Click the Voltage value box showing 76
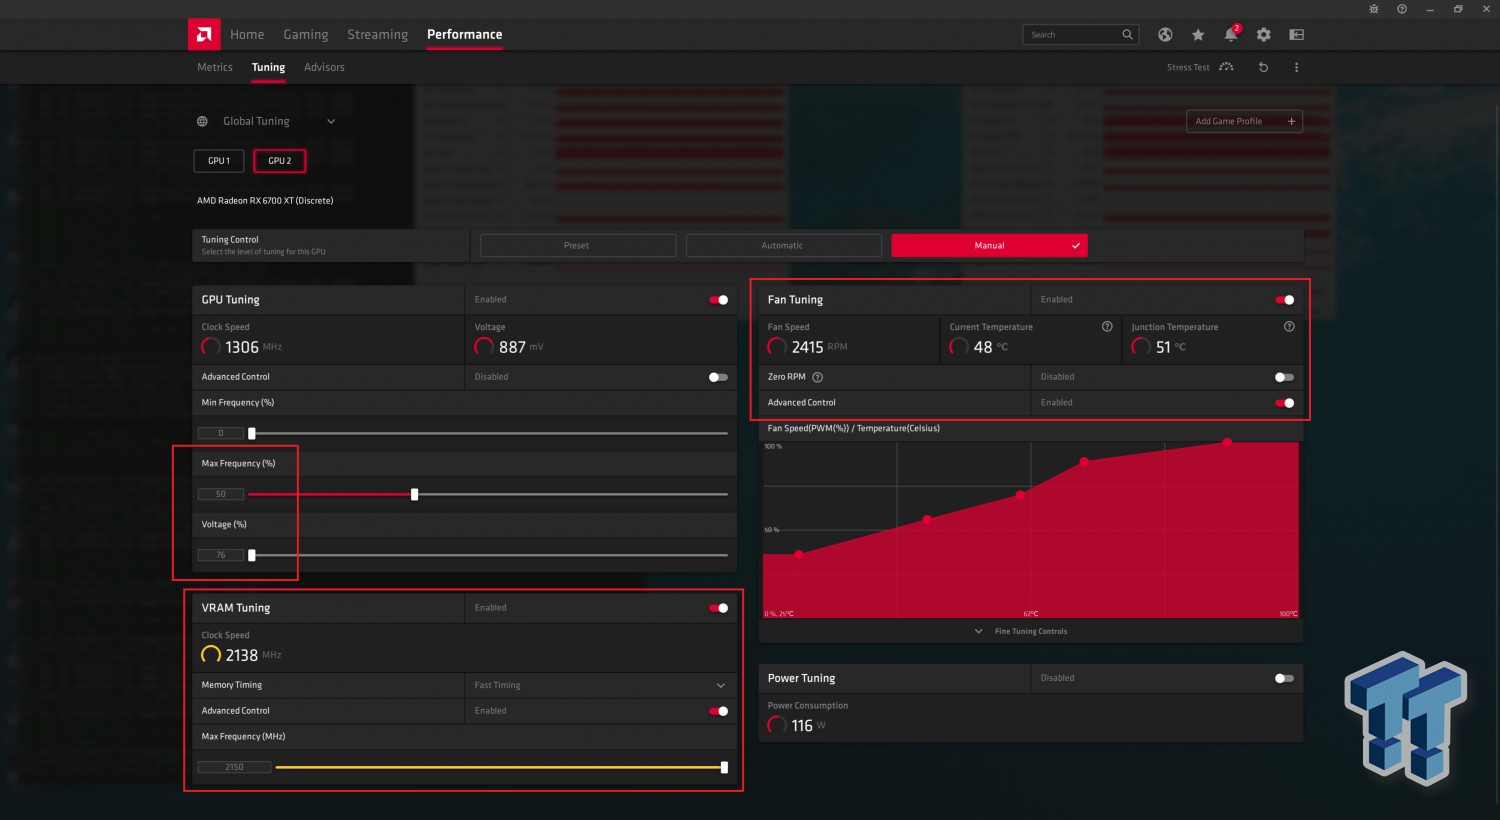The image size is (1500, 820). click(221, 555)
